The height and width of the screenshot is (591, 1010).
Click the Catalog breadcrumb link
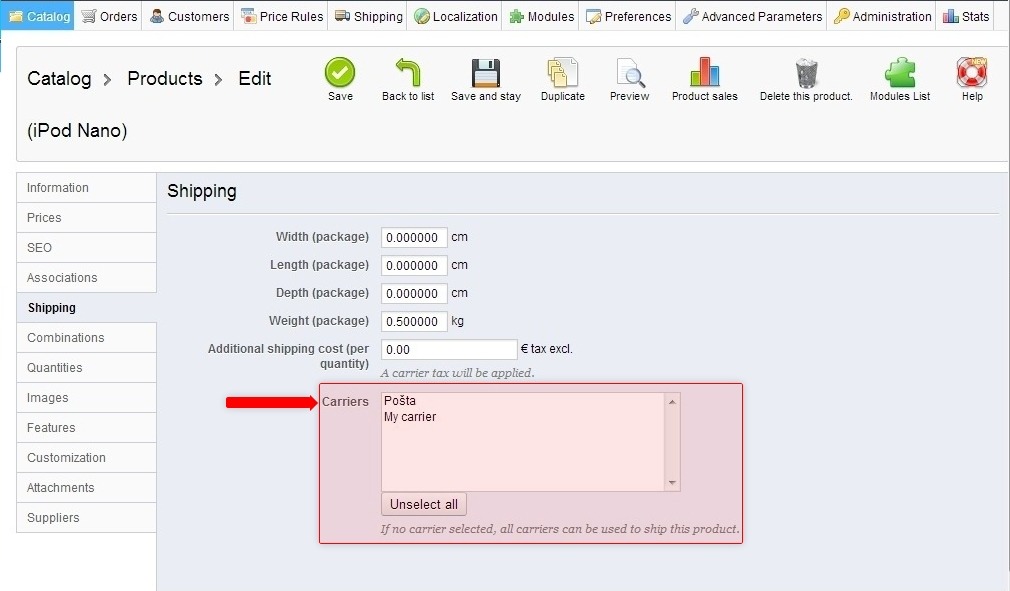(59, 79)
